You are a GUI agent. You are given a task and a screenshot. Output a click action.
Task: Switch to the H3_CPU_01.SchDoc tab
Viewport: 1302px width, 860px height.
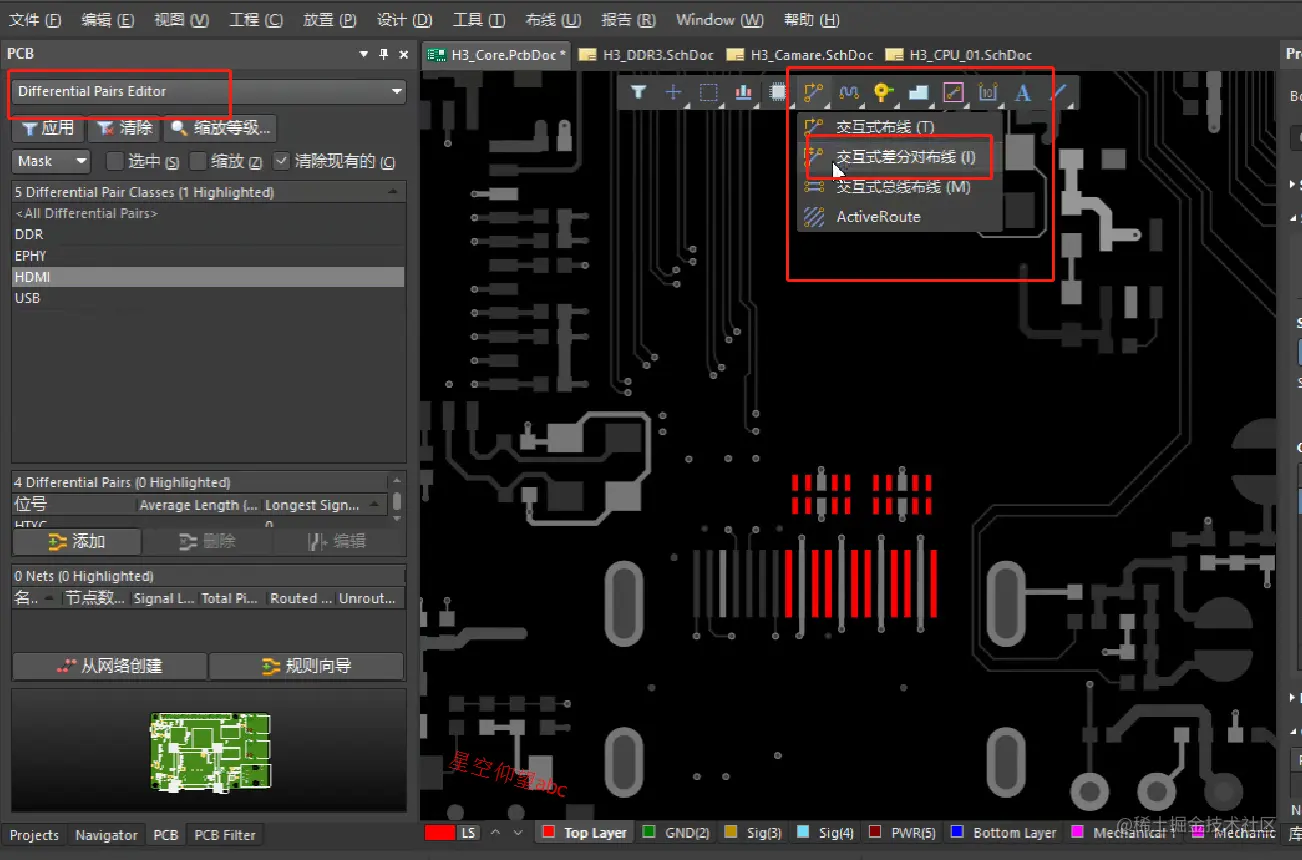tap(958, 55)
